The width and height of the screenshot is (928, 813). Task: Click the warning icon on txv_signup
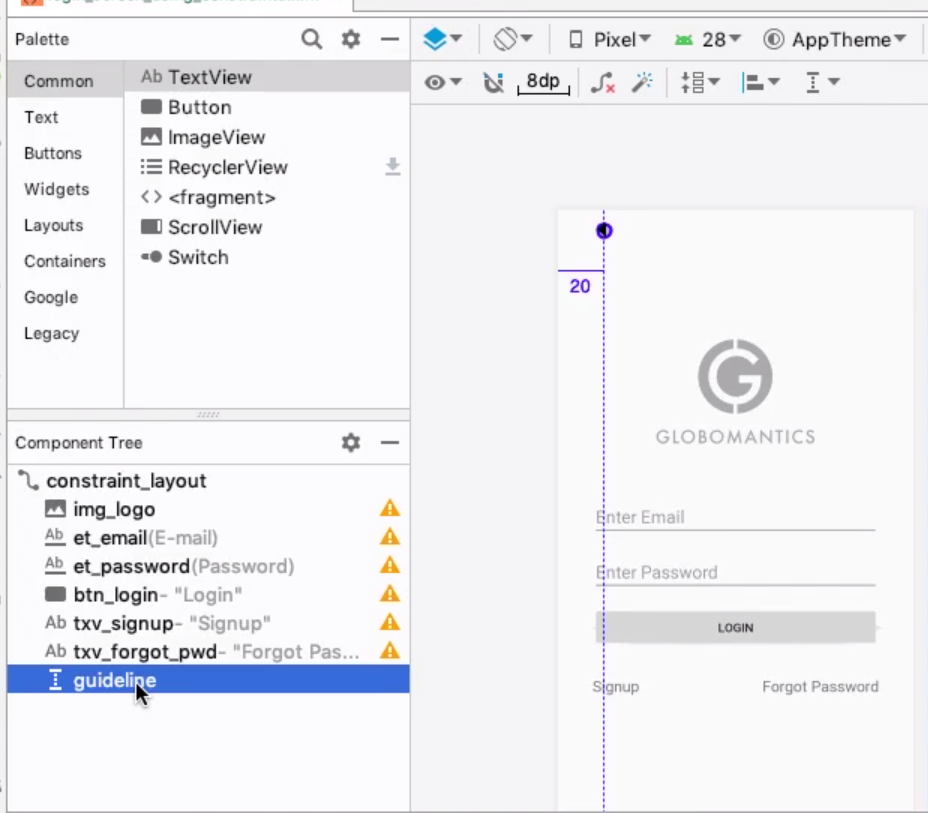[x=390, y=622]
